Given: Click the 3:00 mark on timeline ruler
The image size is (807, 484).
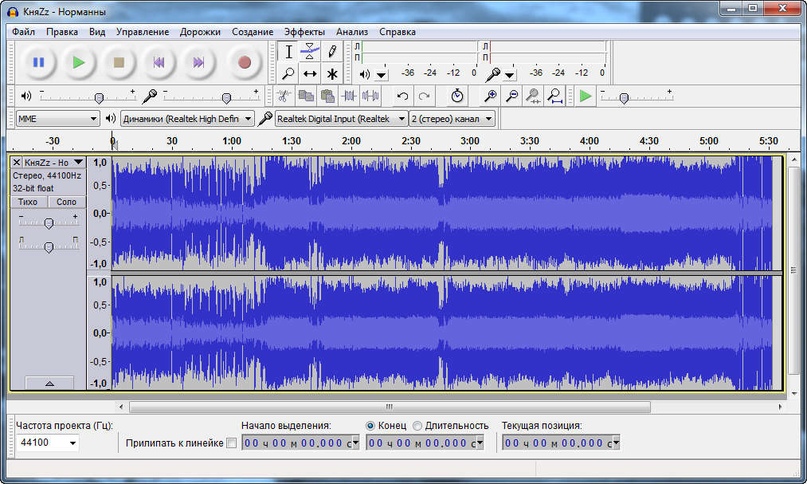Looking at the screenshot, I should pos(469,141).
